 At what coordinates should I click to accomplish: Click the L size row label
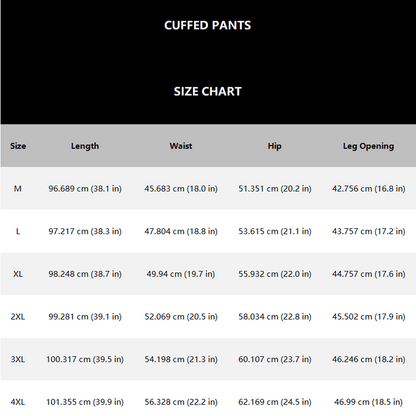tap(18, 231)
